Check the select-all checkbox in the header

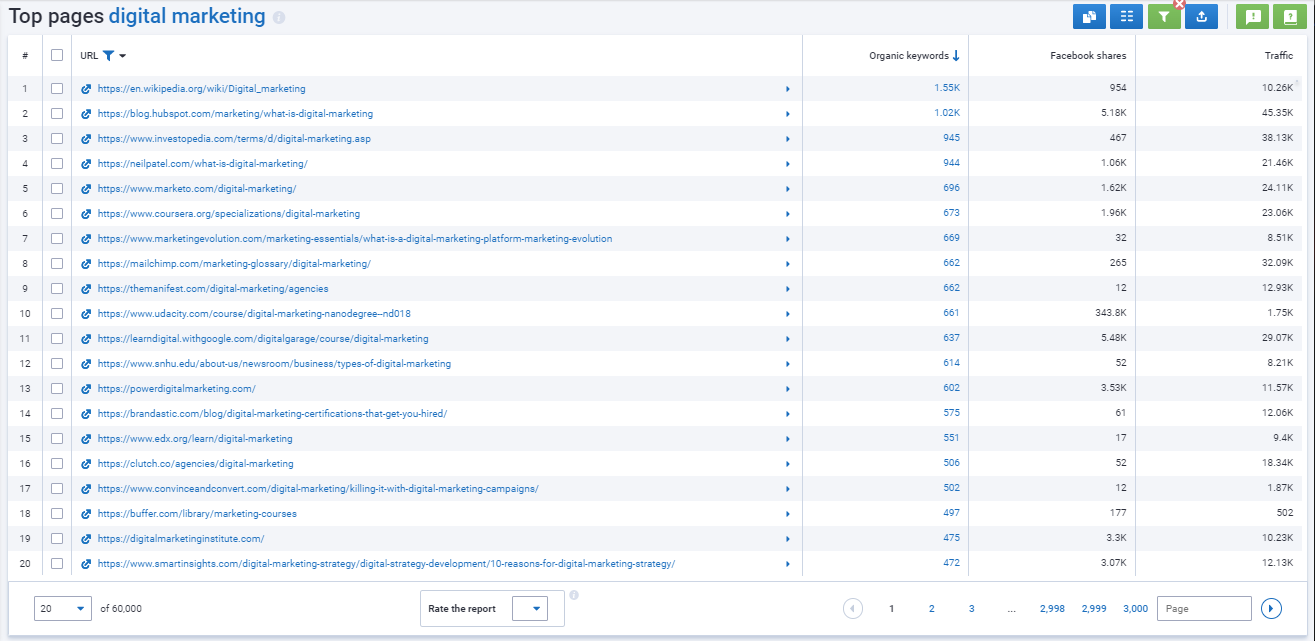(x=57, y=55)
